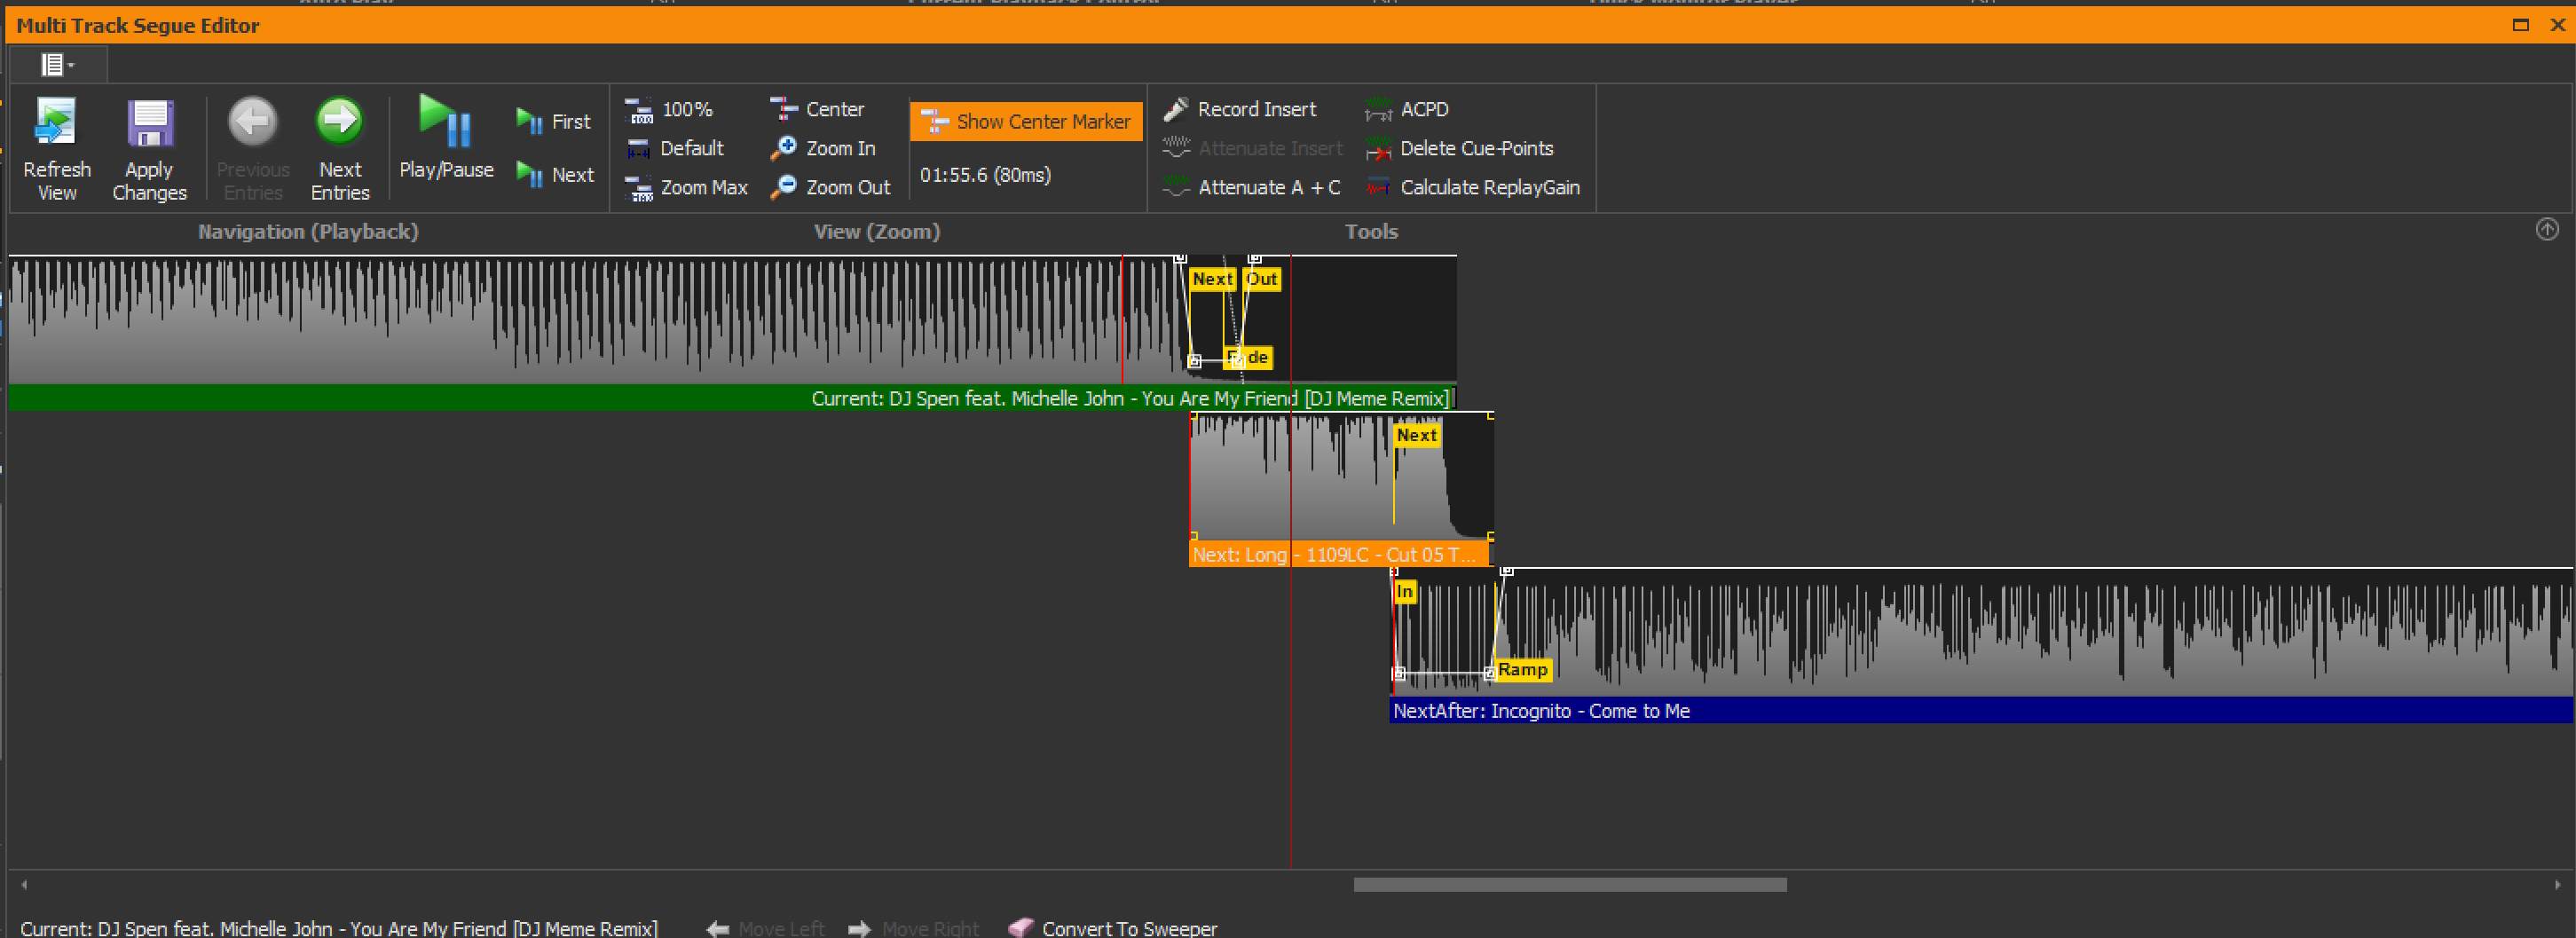The width and height of the screenshot is (2576, 938).
Task: Select the Ramp marker on Incognito track
Action: pyautogui.click(x=1522, y=670)
